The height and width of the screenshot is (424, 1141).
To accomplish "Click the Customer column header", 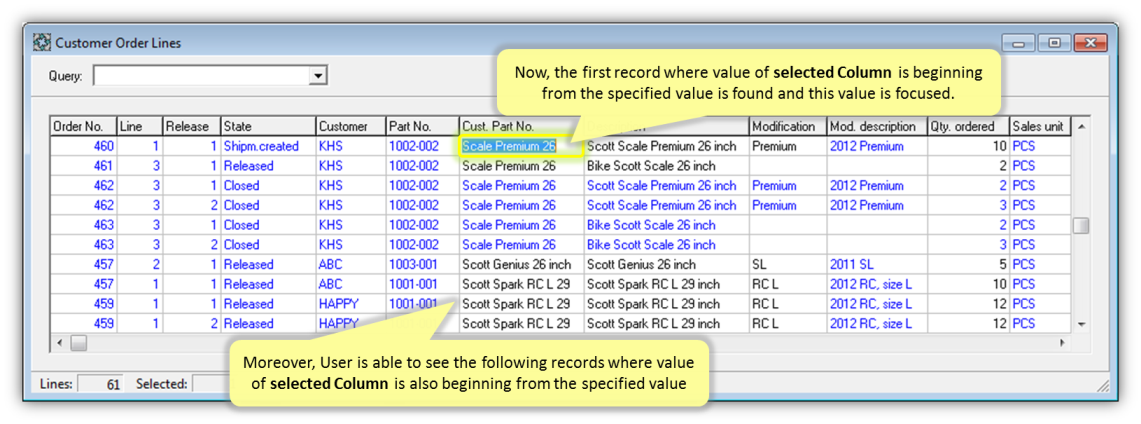I will point(350,127).
